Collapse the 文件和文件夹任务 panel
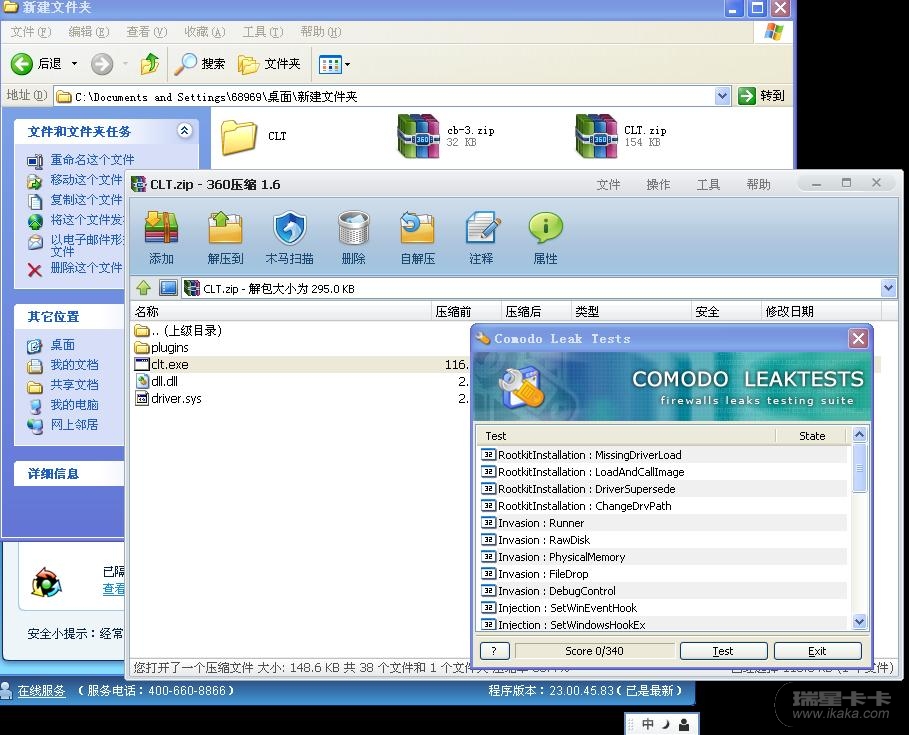 (x=184, y=131)
